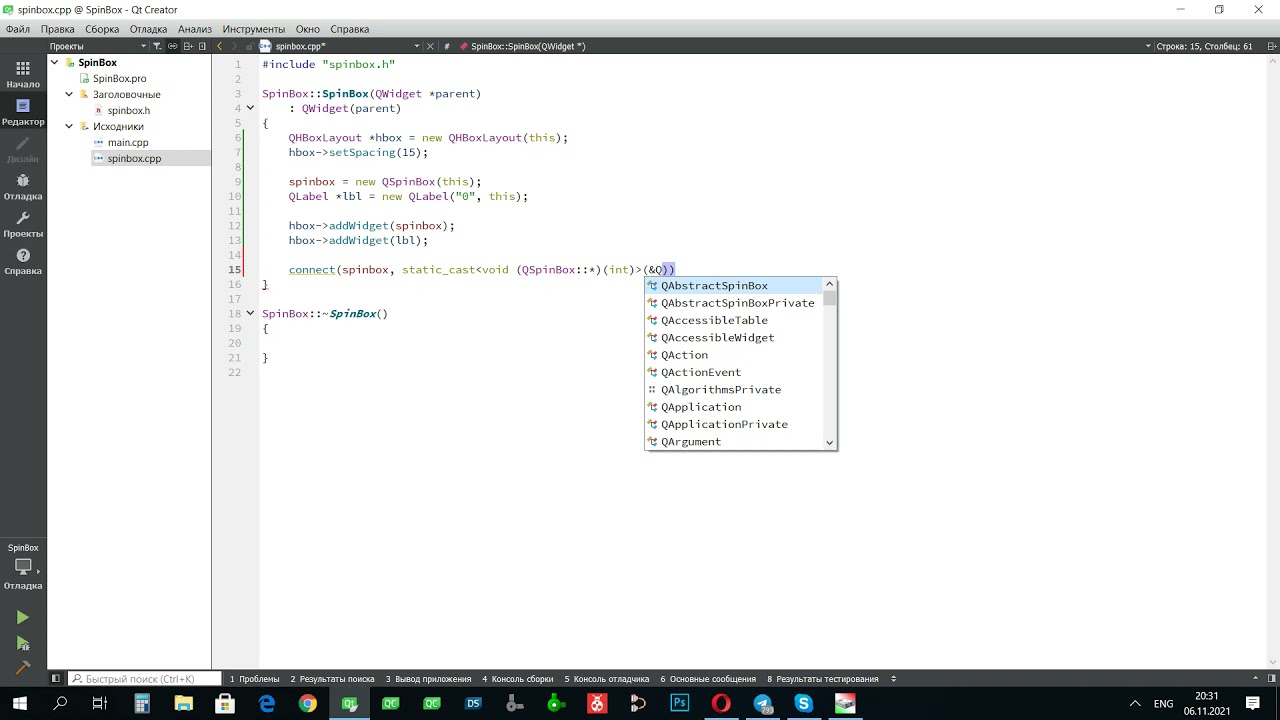Select SpinBox.pro in the project tree
Viewport: 1280px width, 720px height.
(120, 79)
